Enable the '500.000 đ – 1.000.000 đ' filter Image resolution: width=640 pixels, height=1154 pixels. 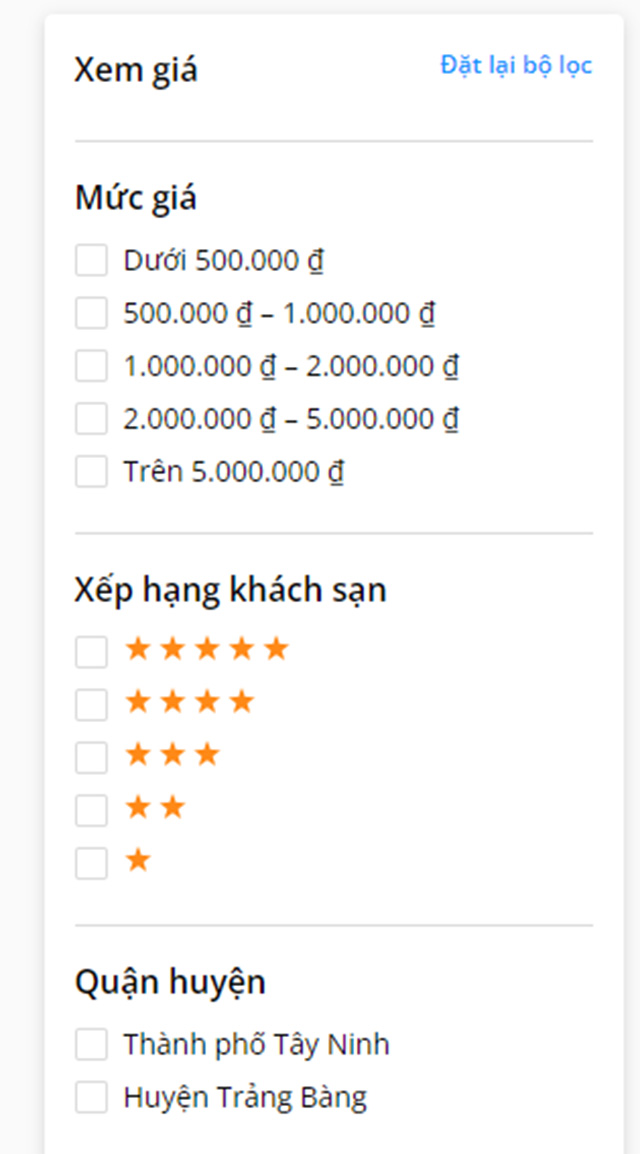91,313
